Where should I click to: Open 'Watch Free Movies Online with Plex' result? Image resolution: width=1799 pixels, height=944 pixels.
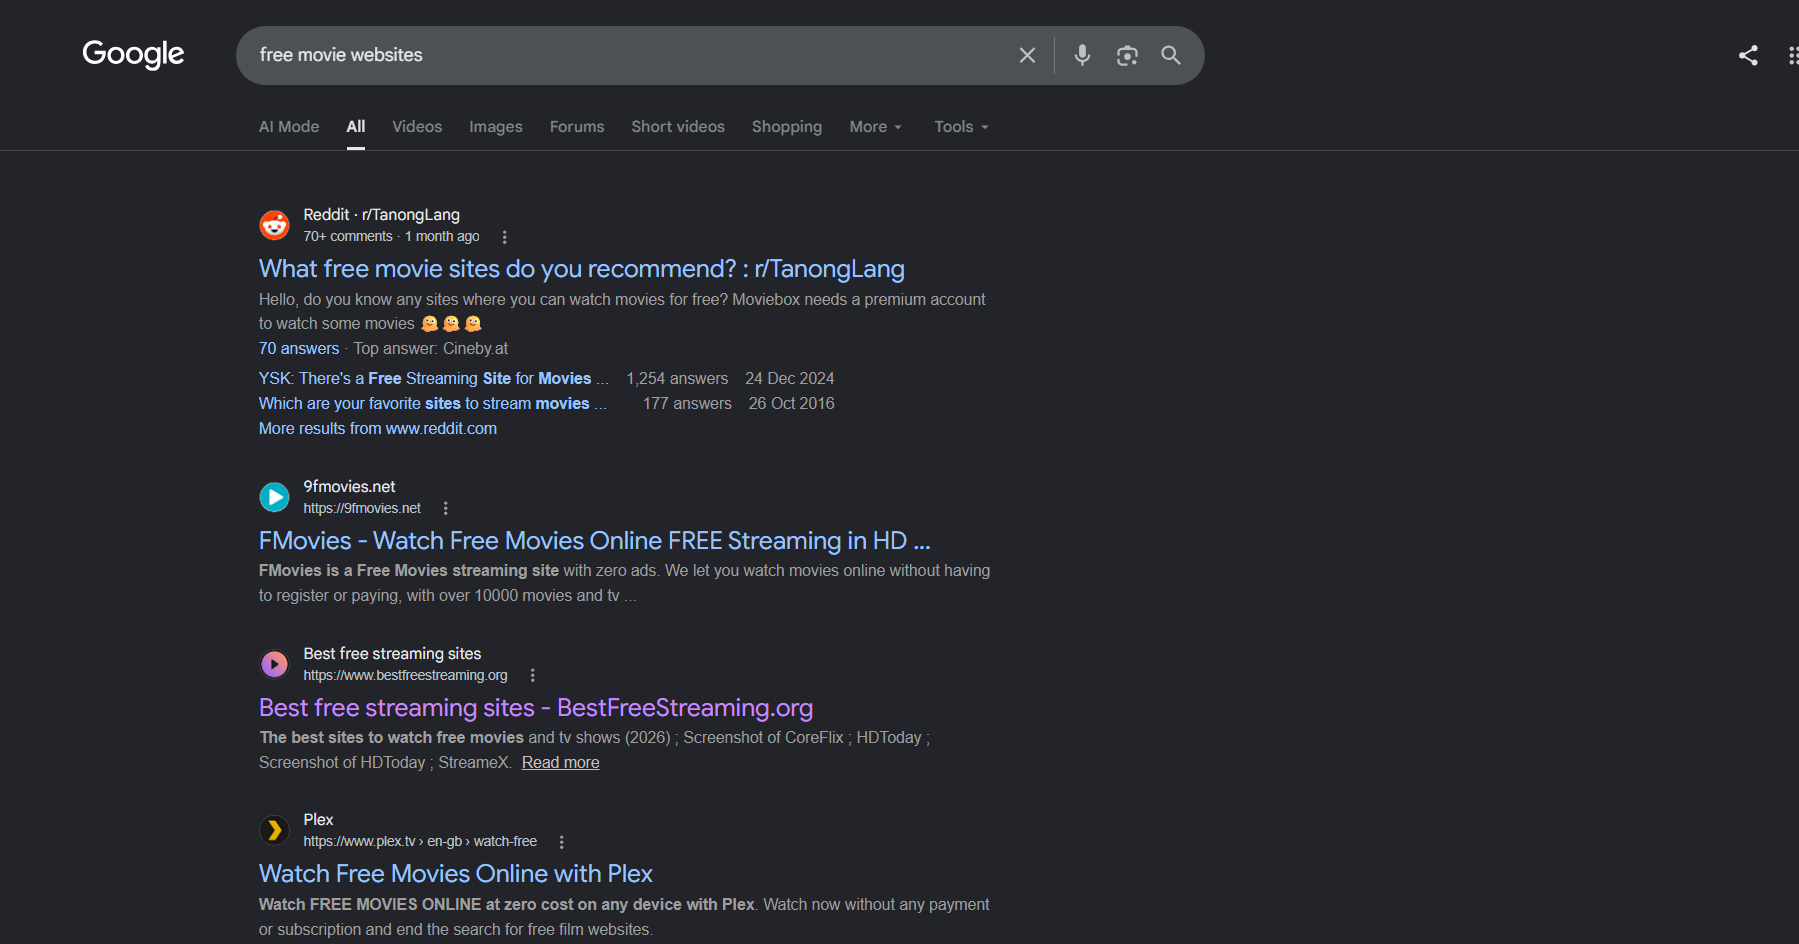point(456,874)
